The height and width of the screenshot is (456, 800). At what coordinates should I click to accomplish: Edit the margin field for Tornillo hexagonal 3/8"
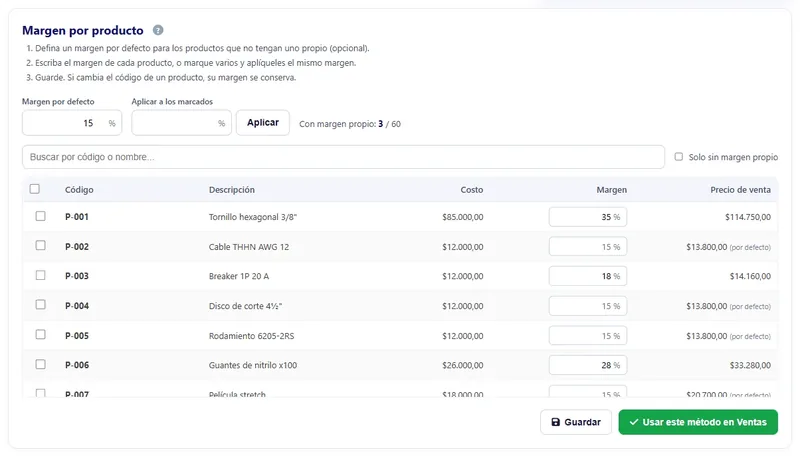588,217
